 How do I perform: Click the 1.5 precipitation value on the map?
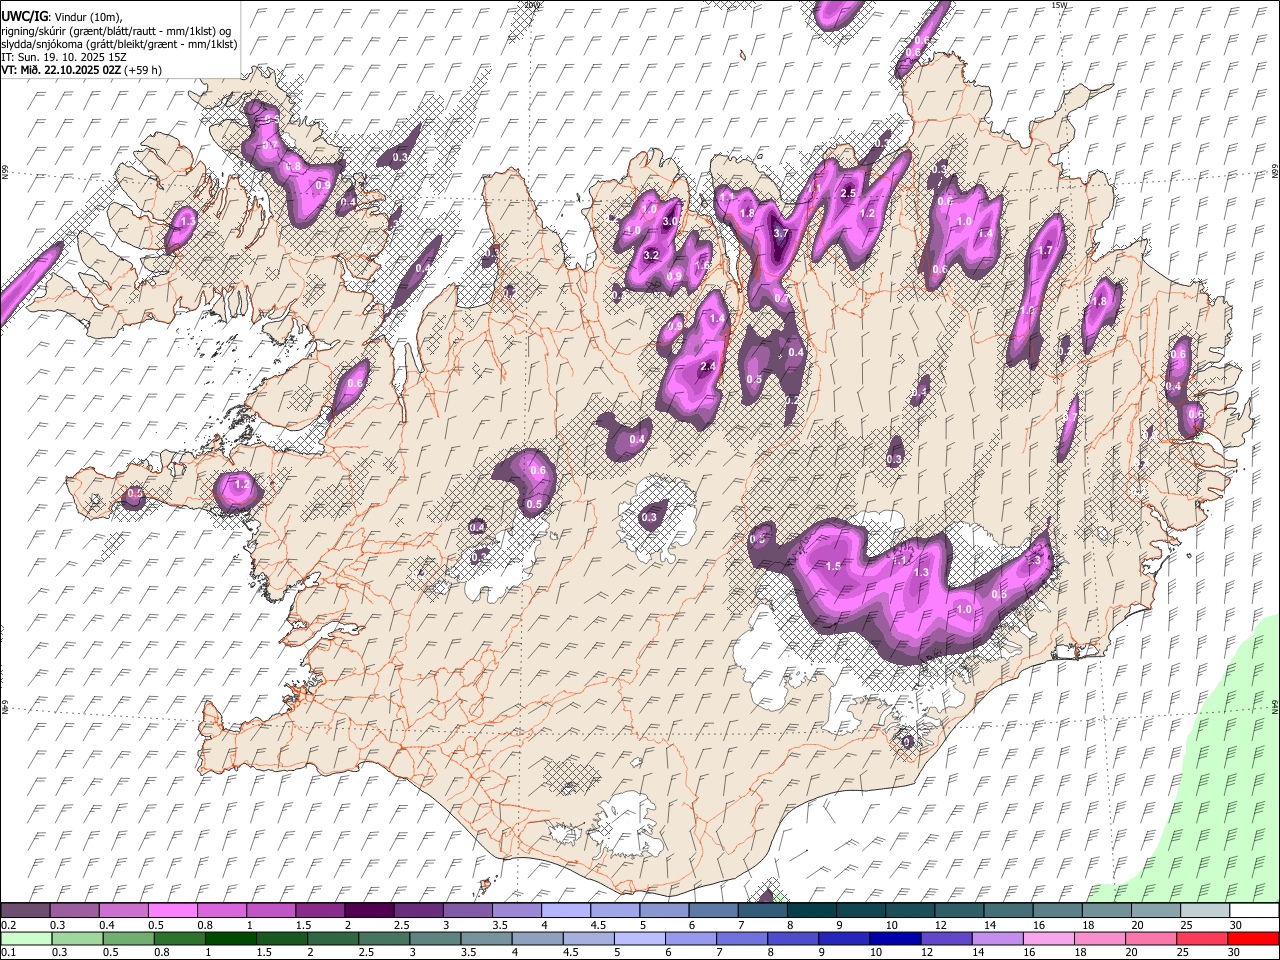(834, 566)
